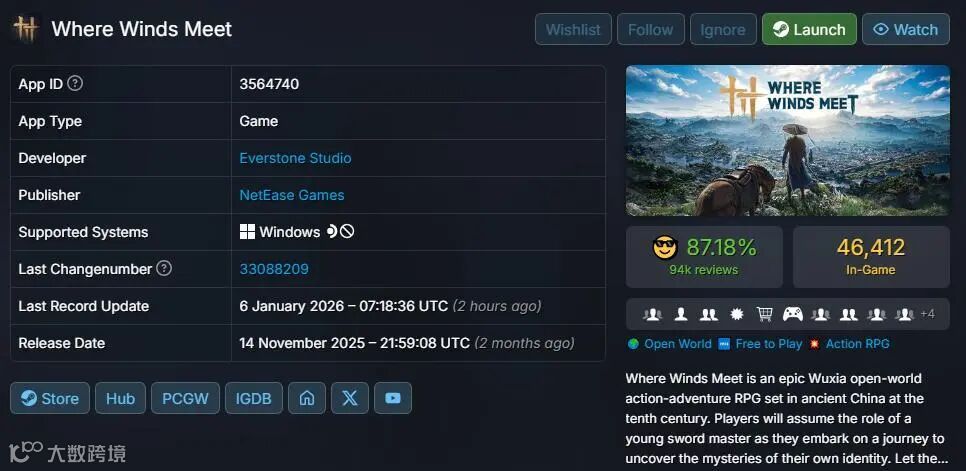Click the App ID value 3564740
The image size is (966, 471).
269,84
